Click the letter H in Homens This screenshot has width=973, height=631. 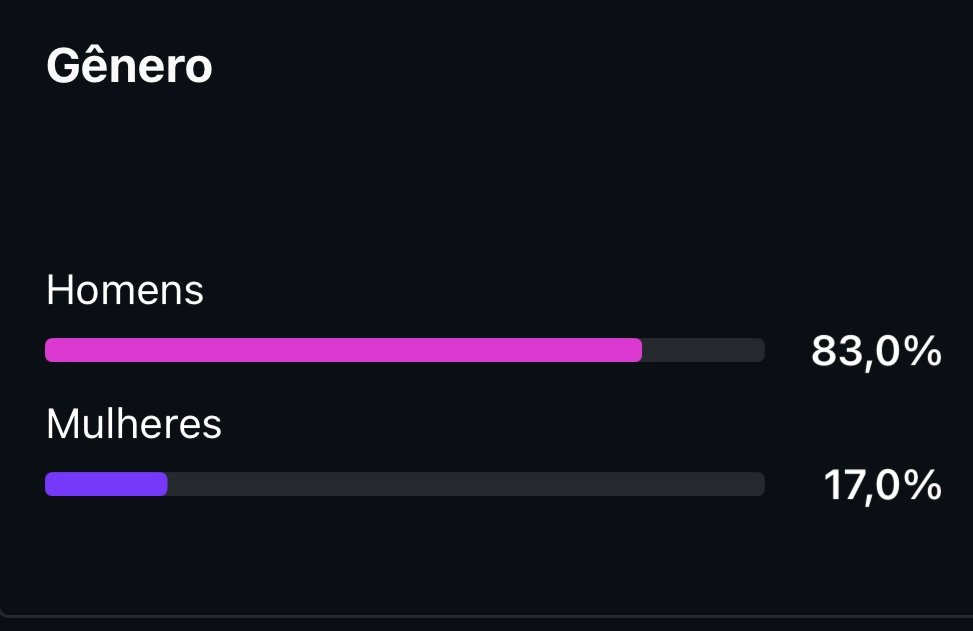click(59, 291)
